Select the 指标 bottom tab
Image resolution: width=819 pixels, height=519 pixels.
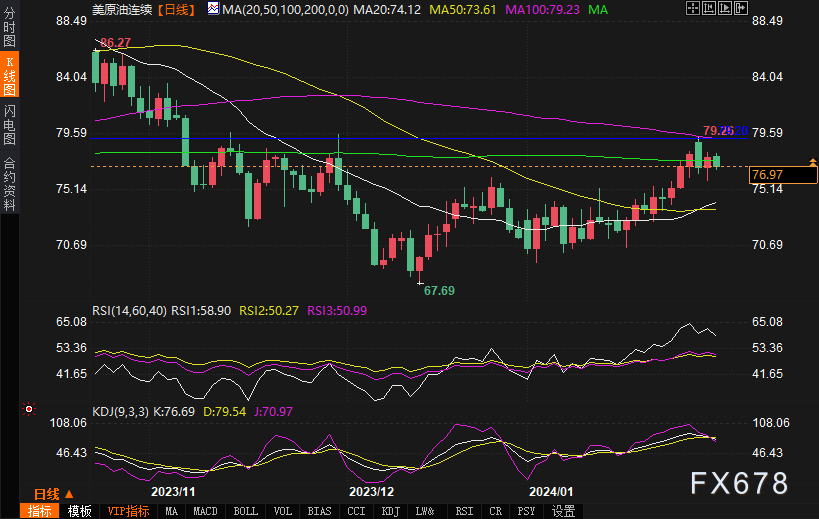tap(39, 511)
